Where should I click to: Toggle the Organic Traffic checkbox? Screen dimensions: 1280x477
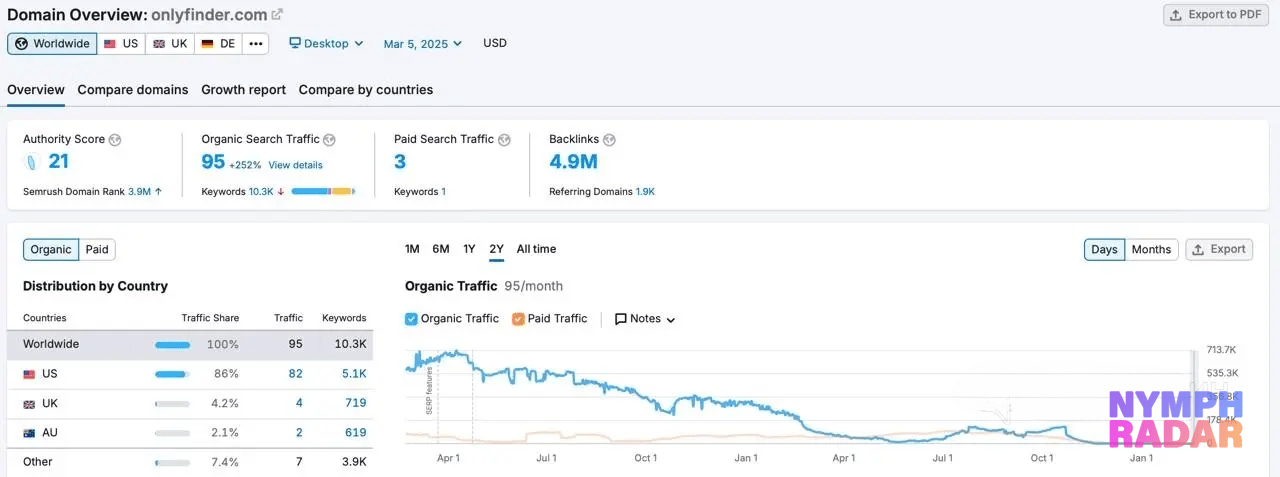coord(411,319)
